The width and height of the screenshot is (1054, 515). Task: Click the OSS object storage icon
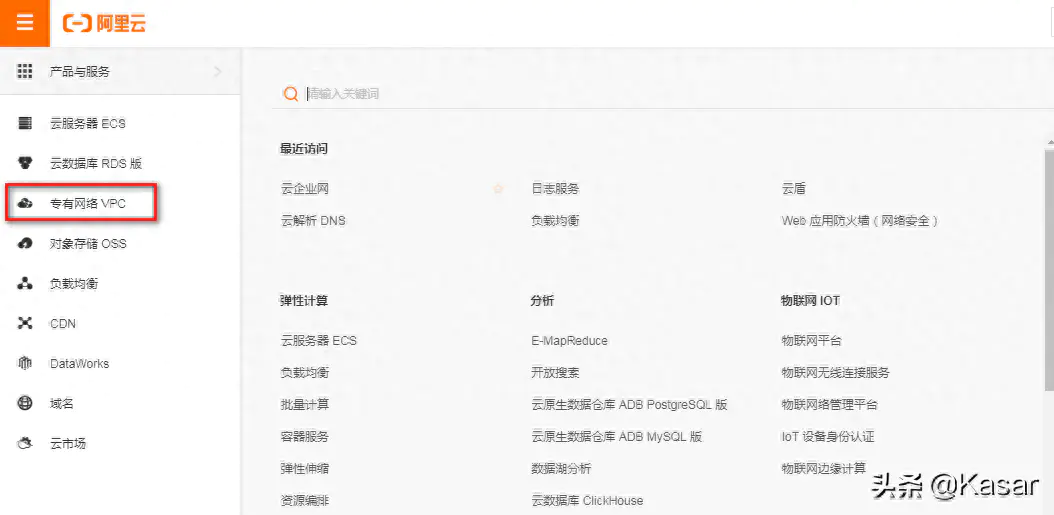(26, 243)
